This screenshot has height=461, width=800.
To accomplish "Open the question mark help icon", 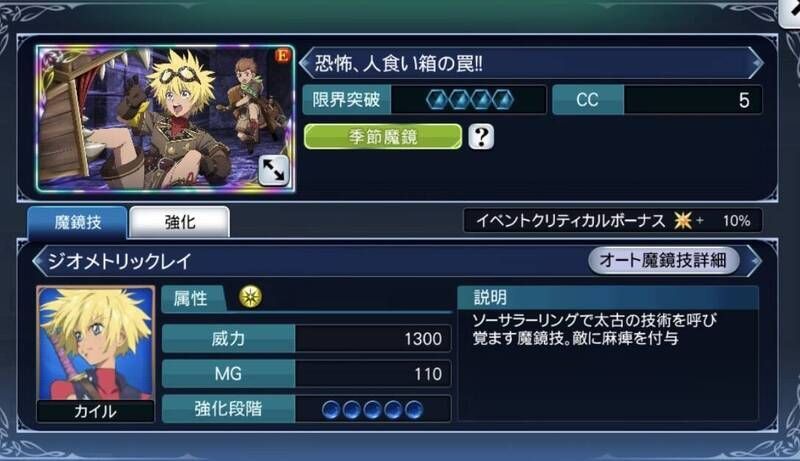I will (481, 137).
